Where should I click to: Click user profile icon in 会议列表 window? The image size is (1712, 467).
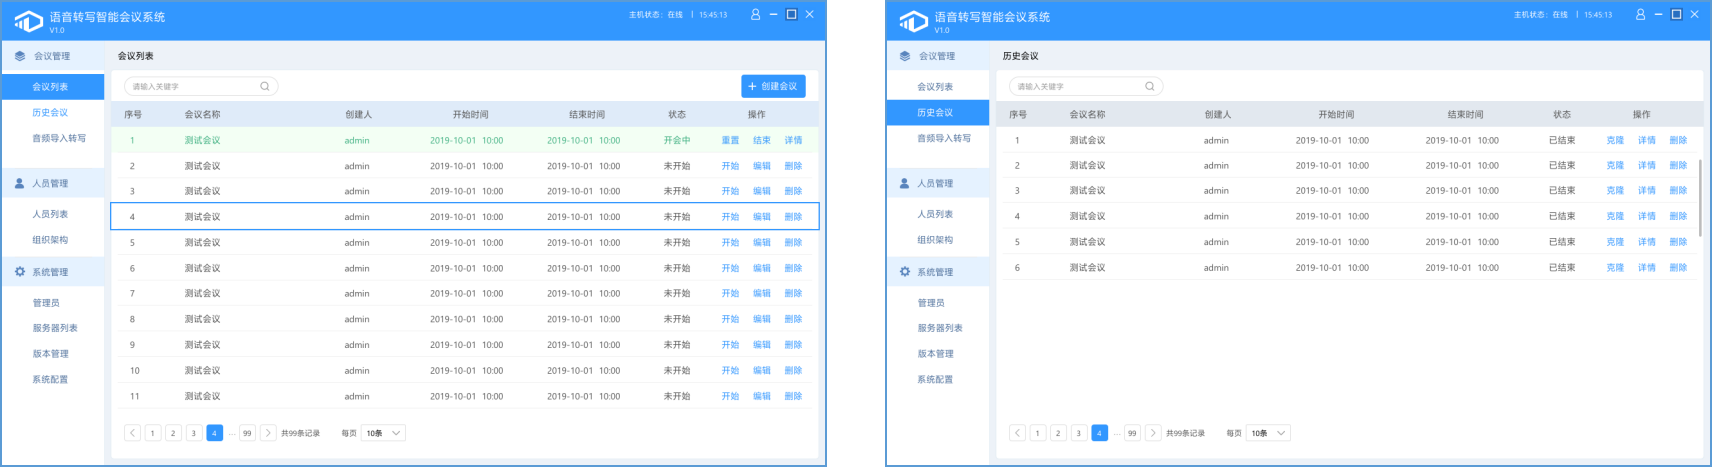[x=755, y=15]
